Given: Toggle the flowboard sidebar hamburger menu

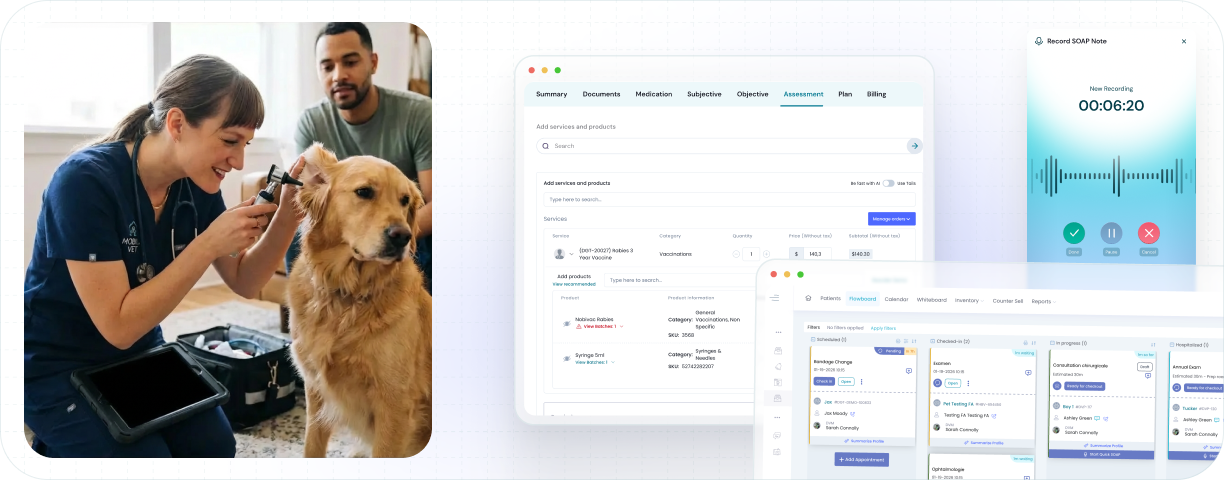Looking at the screenshot, I should click(x=775, y=298).
